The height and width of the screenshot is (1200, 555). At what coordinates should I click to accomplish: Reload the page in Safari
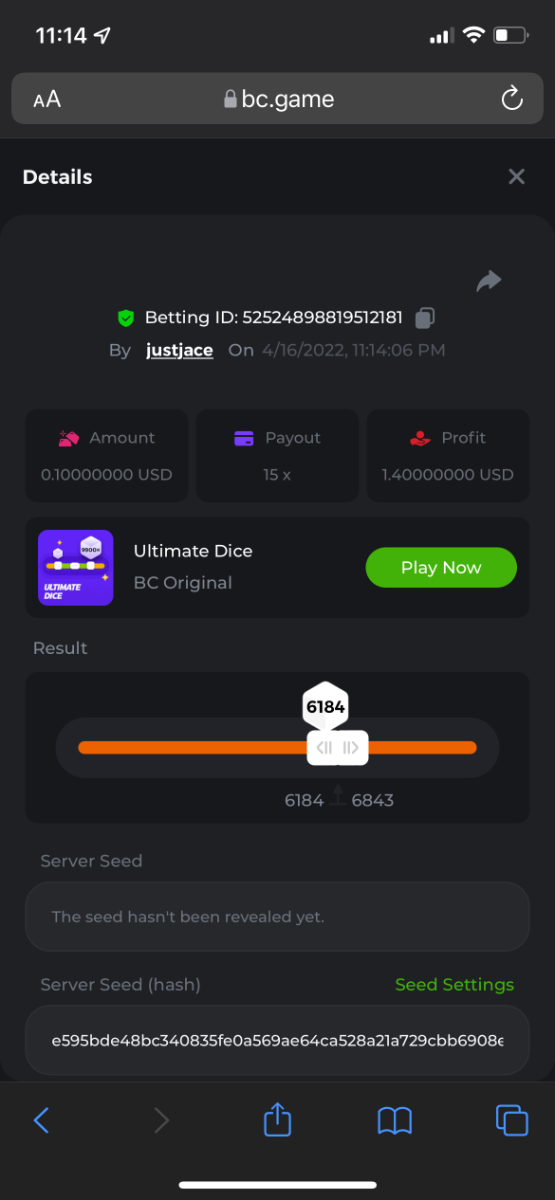click(511, 98)
